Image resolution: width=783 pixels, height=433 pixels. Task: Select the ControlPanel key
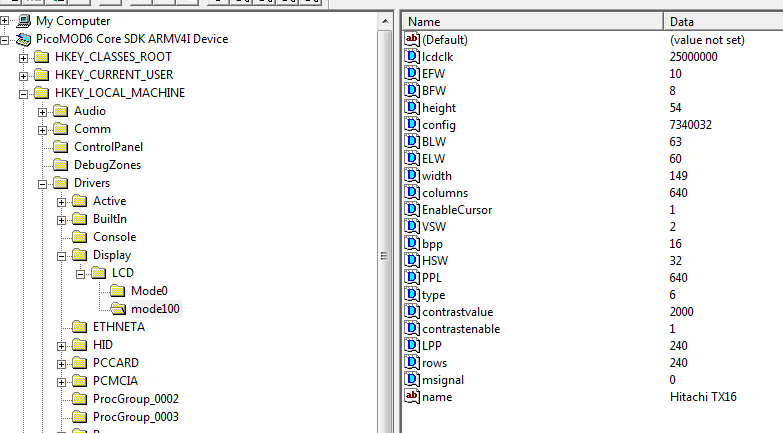[x=108, y=147]
